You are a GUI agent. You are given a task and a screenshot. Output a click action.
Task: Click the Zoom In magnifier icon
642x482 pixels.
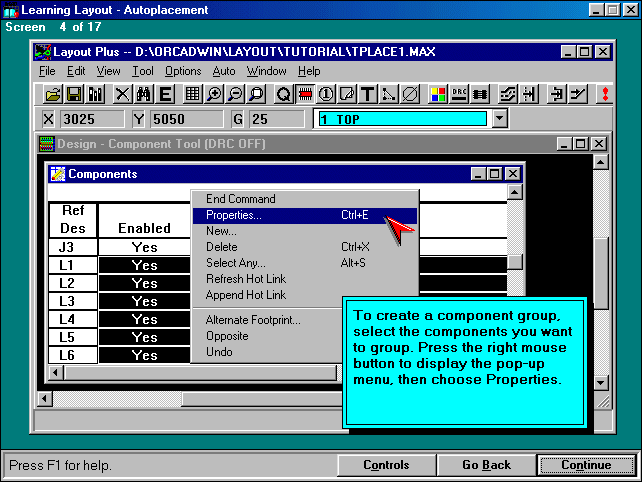click(214, 94)
